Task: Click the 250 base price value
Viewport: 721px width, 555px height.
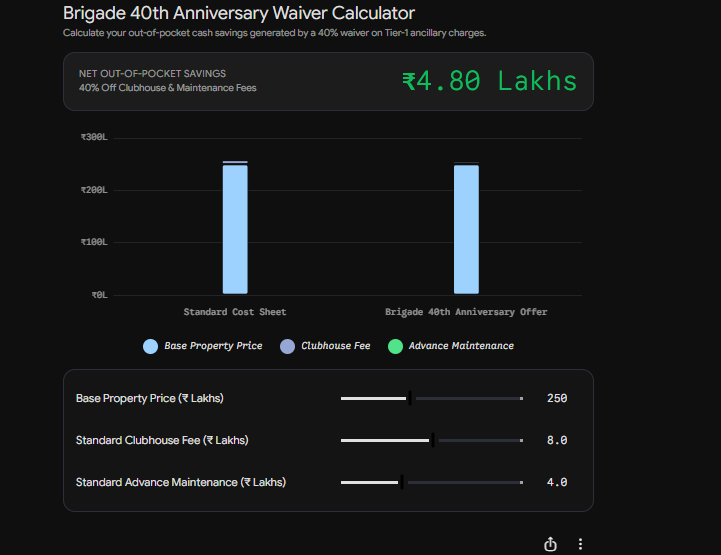Action: (557, 398)
